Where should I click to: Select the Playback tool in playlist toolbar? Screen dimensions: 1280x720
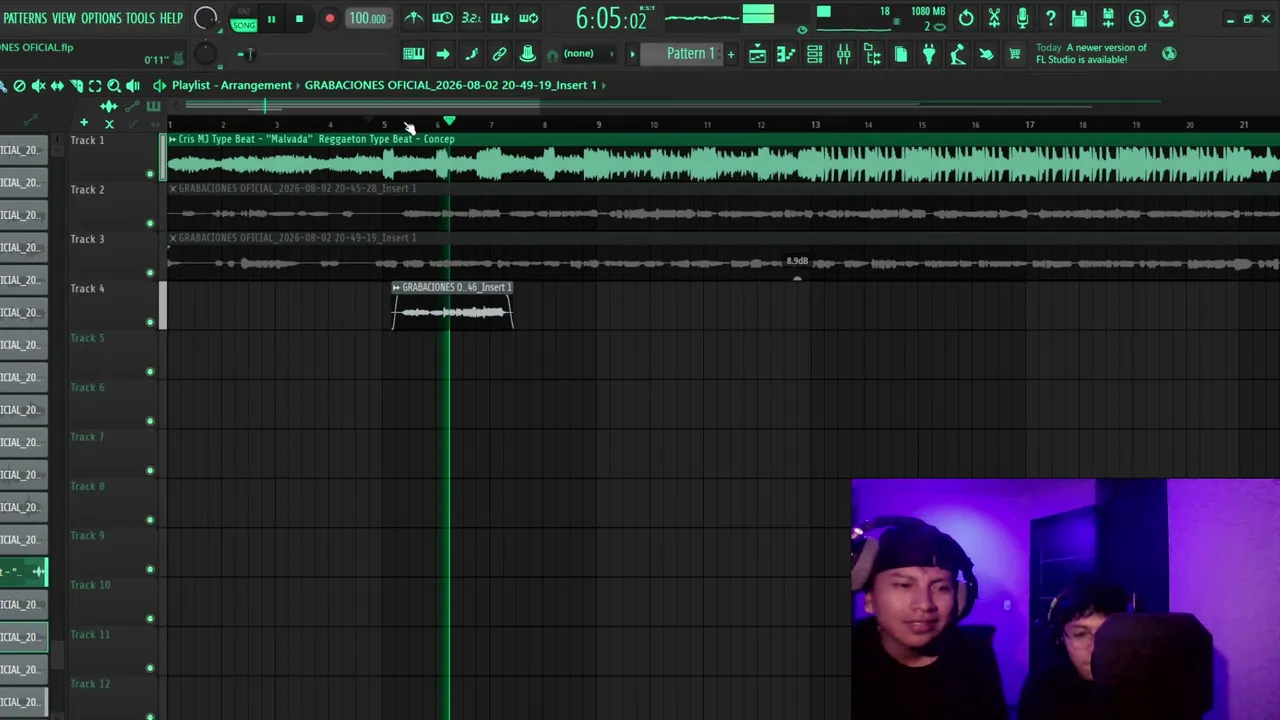pyautogui.click(x=133, y=86)
